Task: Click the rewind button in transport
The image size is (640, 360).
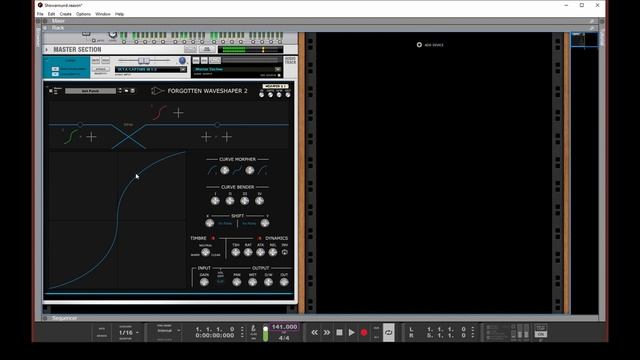Action: coord(314,333)
